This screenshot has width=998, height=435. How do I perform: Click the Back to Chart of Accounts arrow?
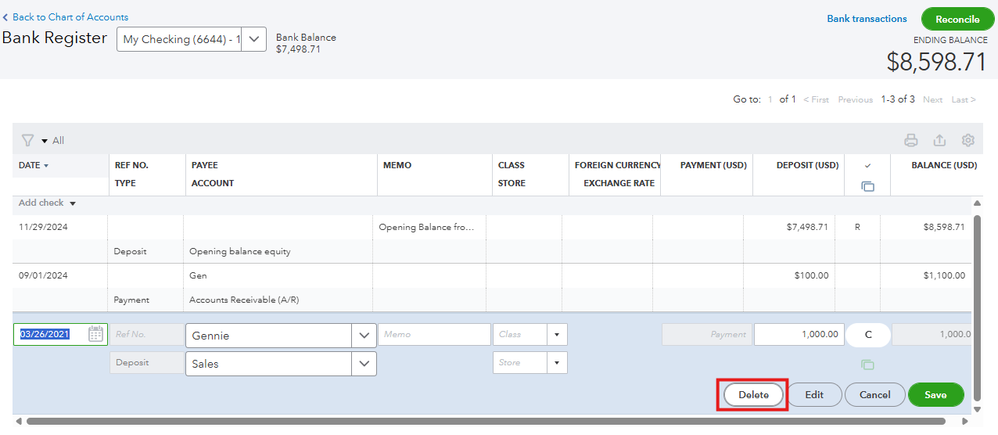click(7, 17)
